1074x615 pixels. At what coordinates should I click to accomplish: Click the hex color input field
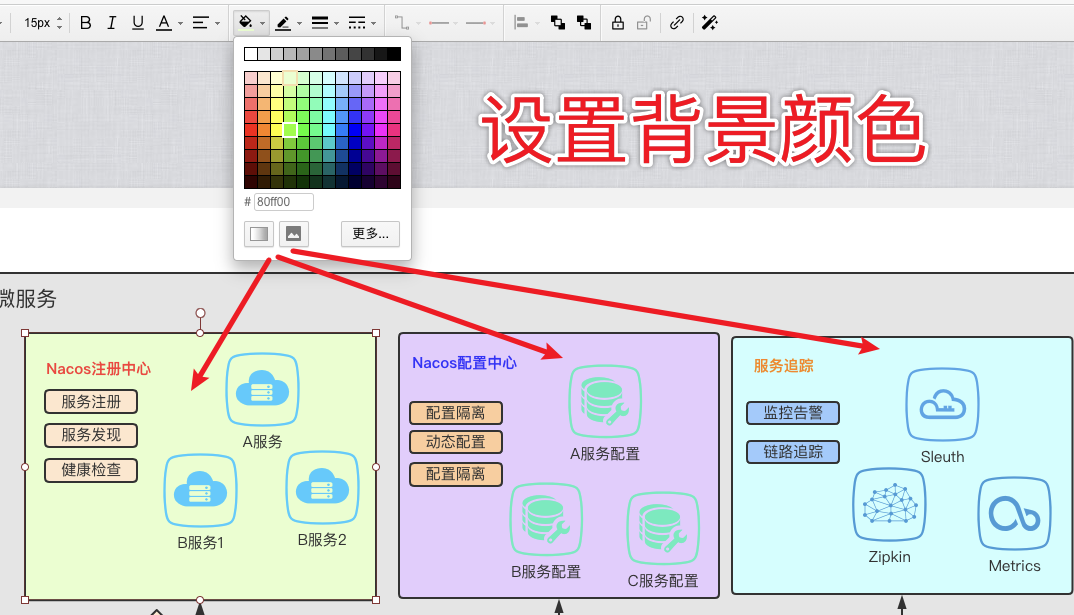tap(284, 202)
